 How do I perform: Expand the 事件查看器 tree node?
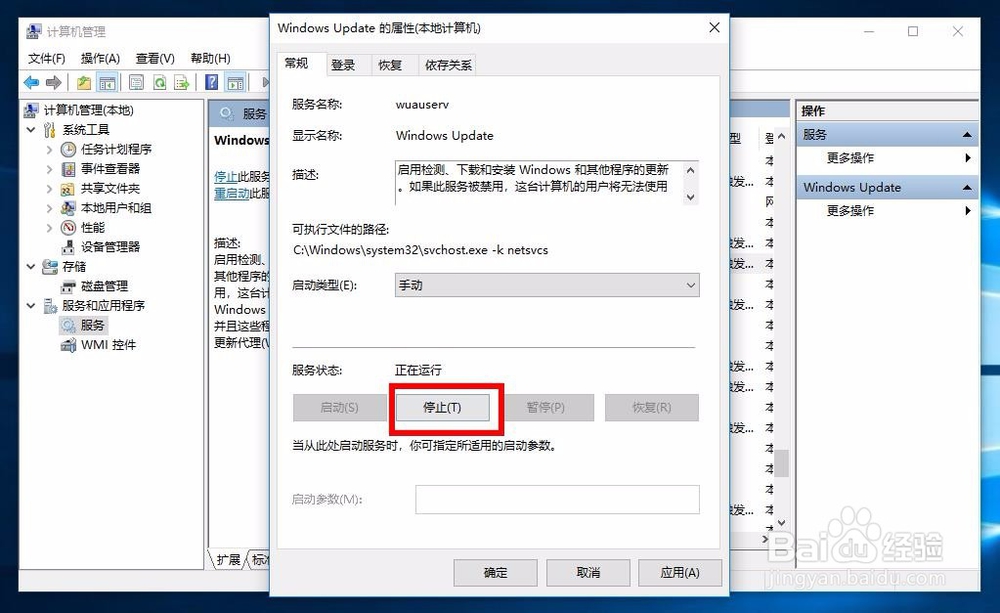pyautogui.click(x=49, y=169)
